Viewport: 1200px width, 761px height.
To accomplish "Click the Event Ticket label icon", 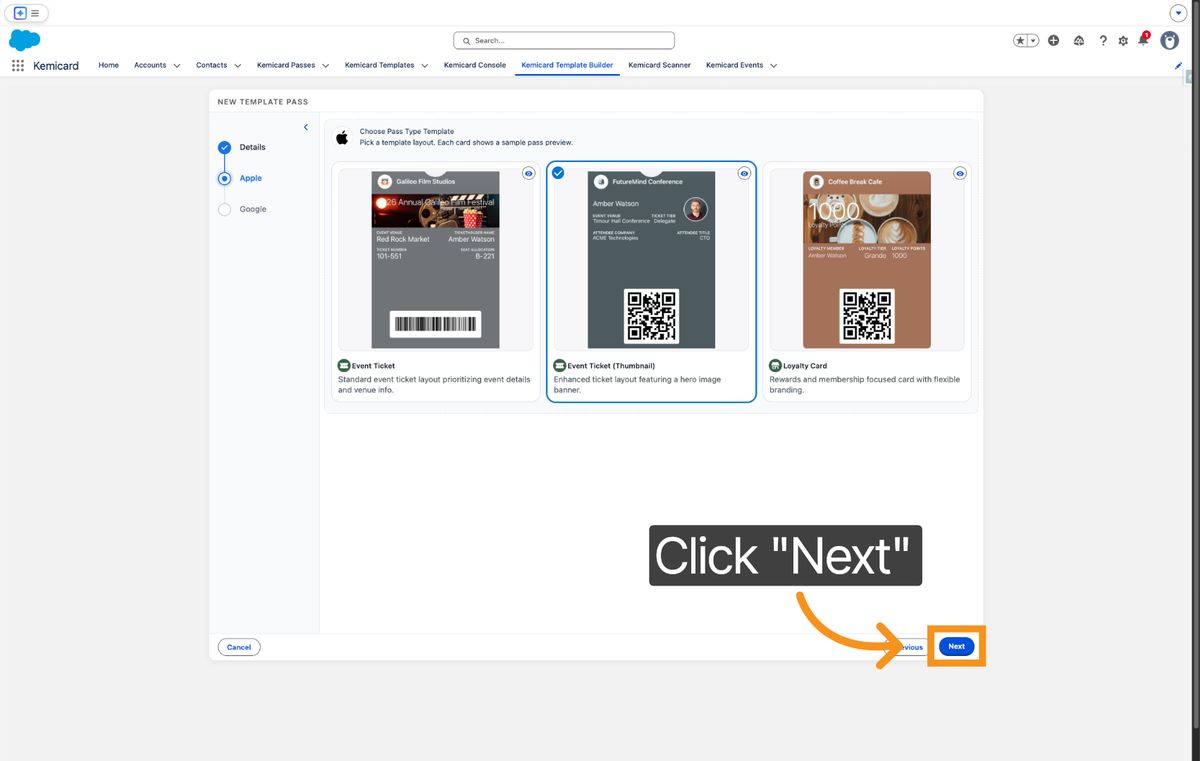I will pos(344,366).
